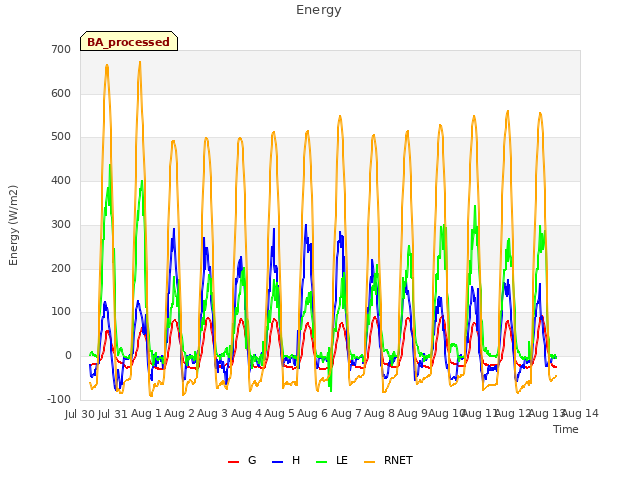
Task: Click the LE legend label
Action: [342, 460]
